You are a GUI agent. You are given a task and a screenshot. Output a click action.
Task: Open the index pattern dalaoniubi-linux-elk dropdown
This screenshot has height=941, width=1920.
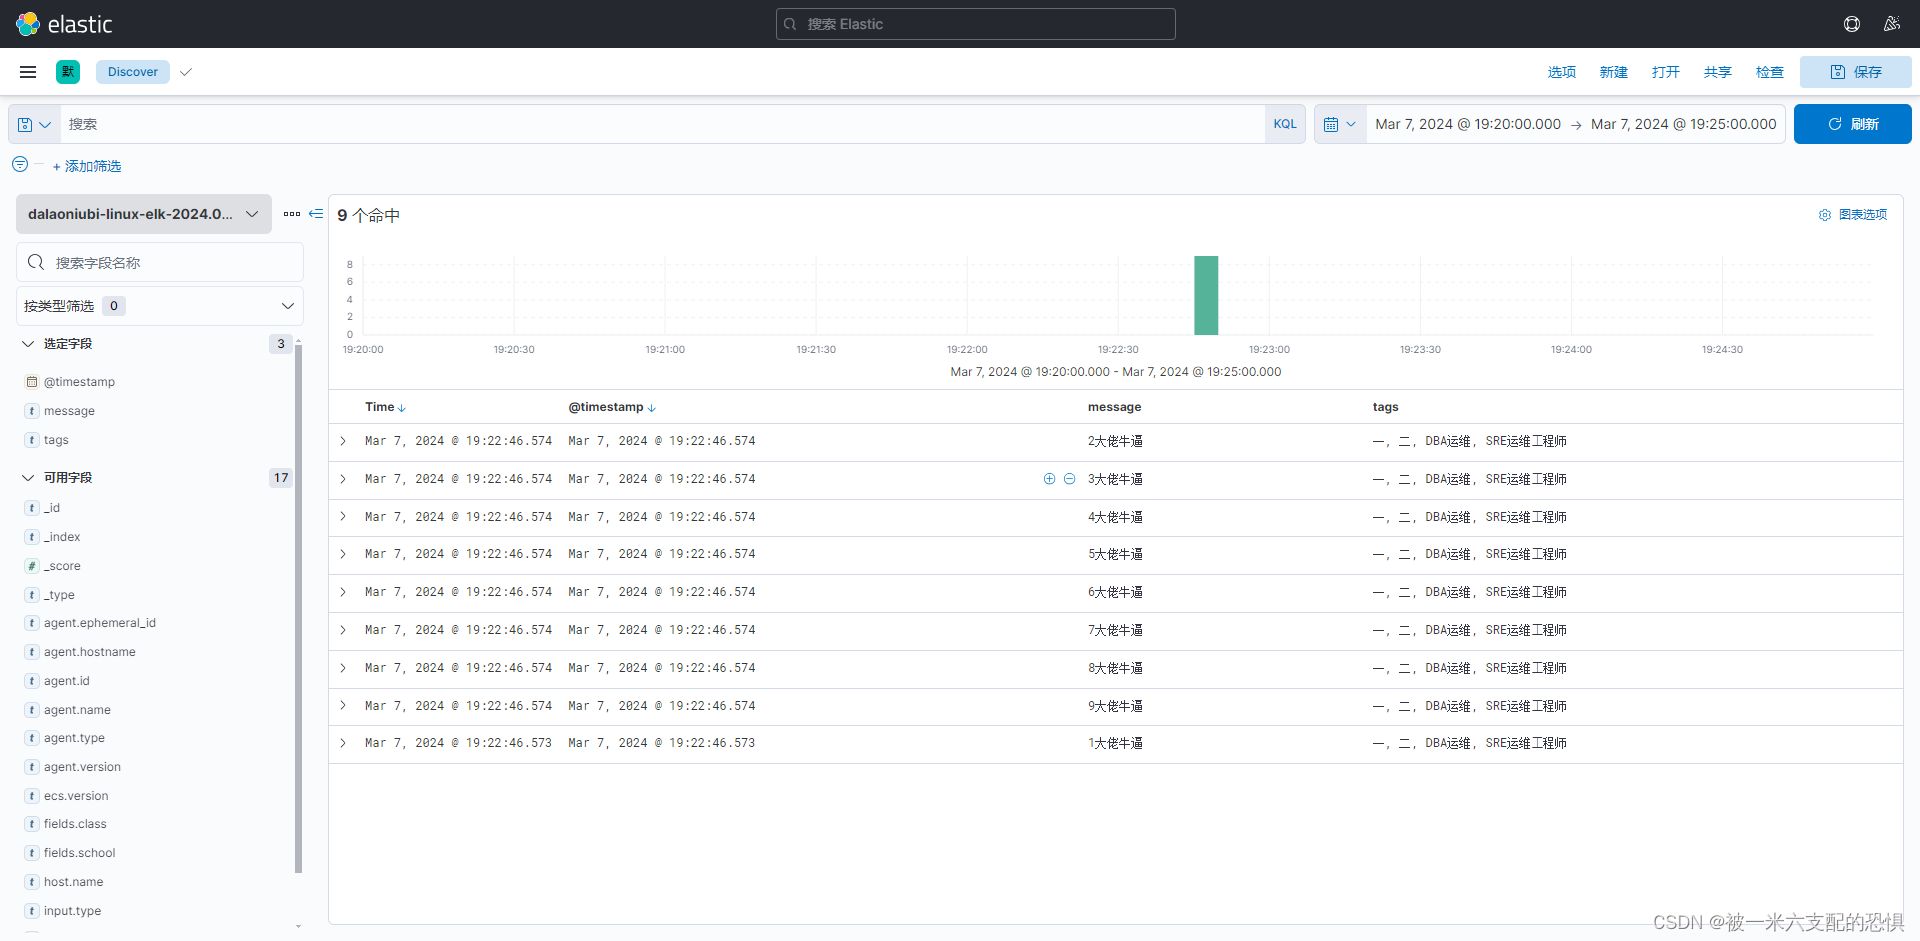[144, 214]
